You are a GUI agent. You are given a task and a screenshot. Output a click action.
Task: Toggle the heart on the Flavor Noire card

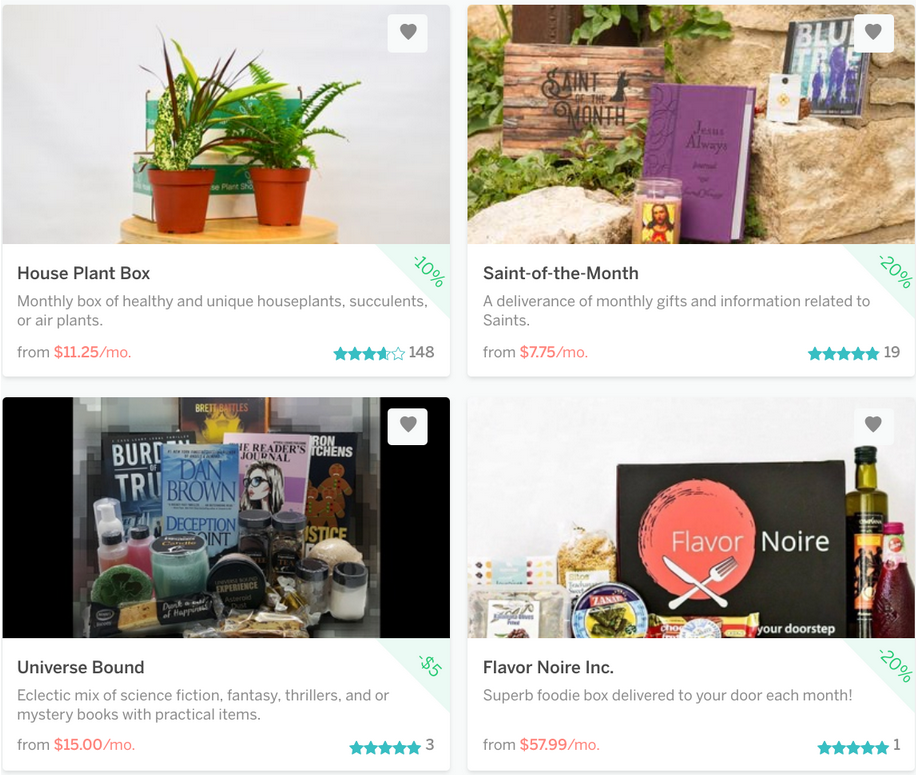(873, 425)
